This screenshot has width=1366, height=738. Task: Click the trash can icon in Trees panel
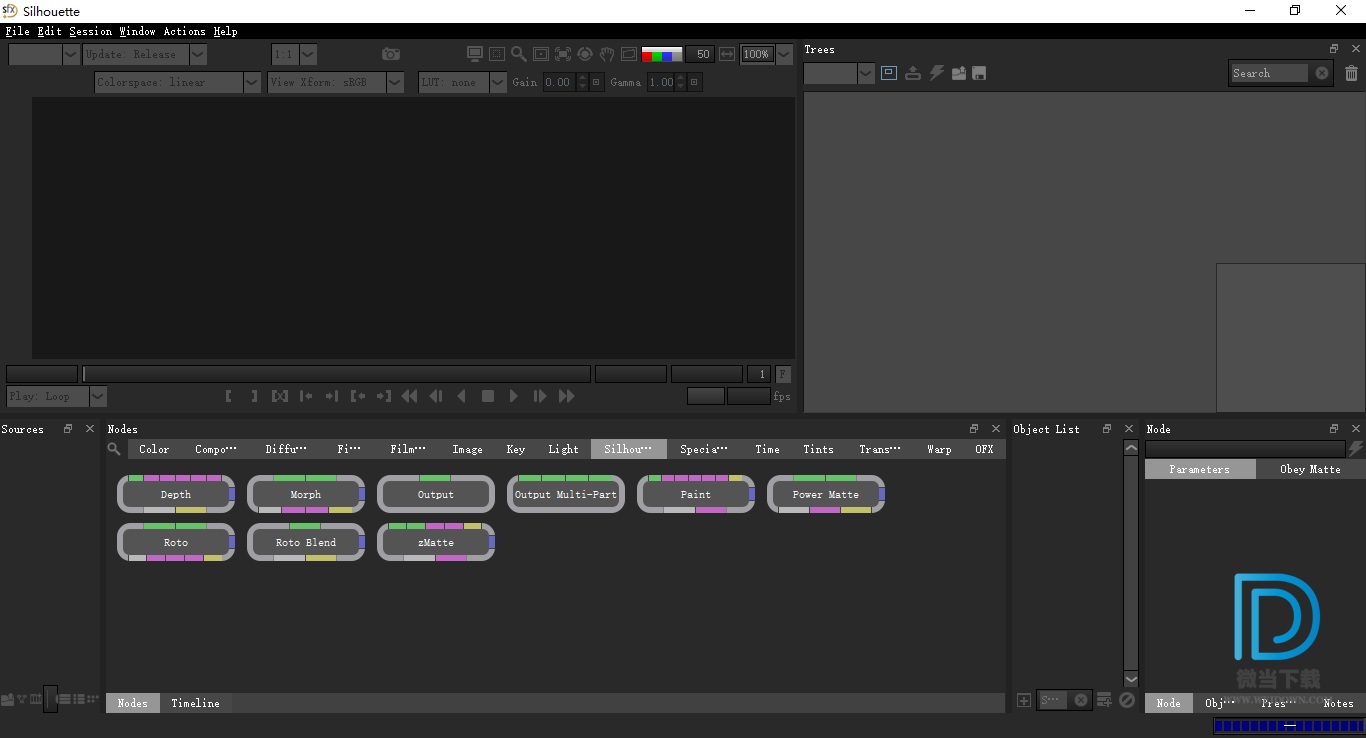(x=1351, y=73)
